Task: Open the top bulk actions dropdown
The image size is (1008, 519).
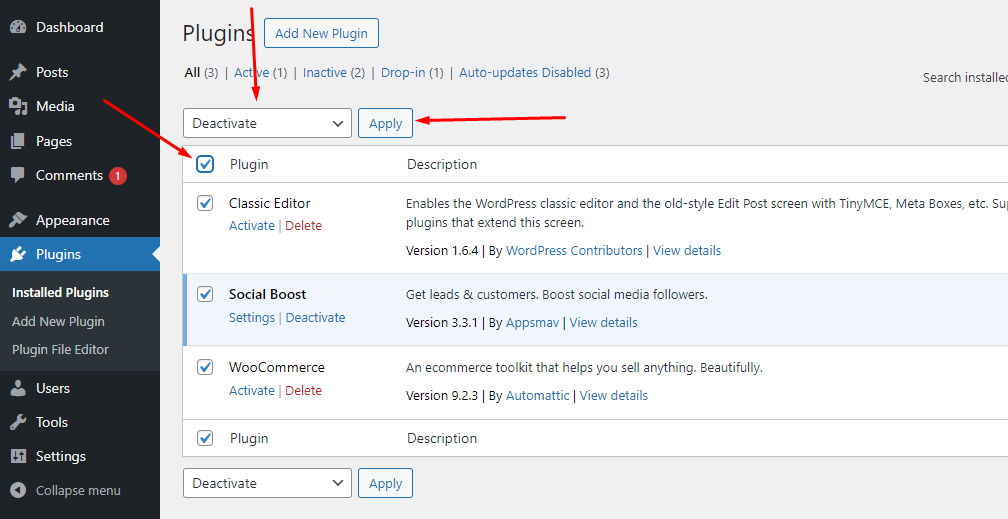Action: [x=267, y=123]
